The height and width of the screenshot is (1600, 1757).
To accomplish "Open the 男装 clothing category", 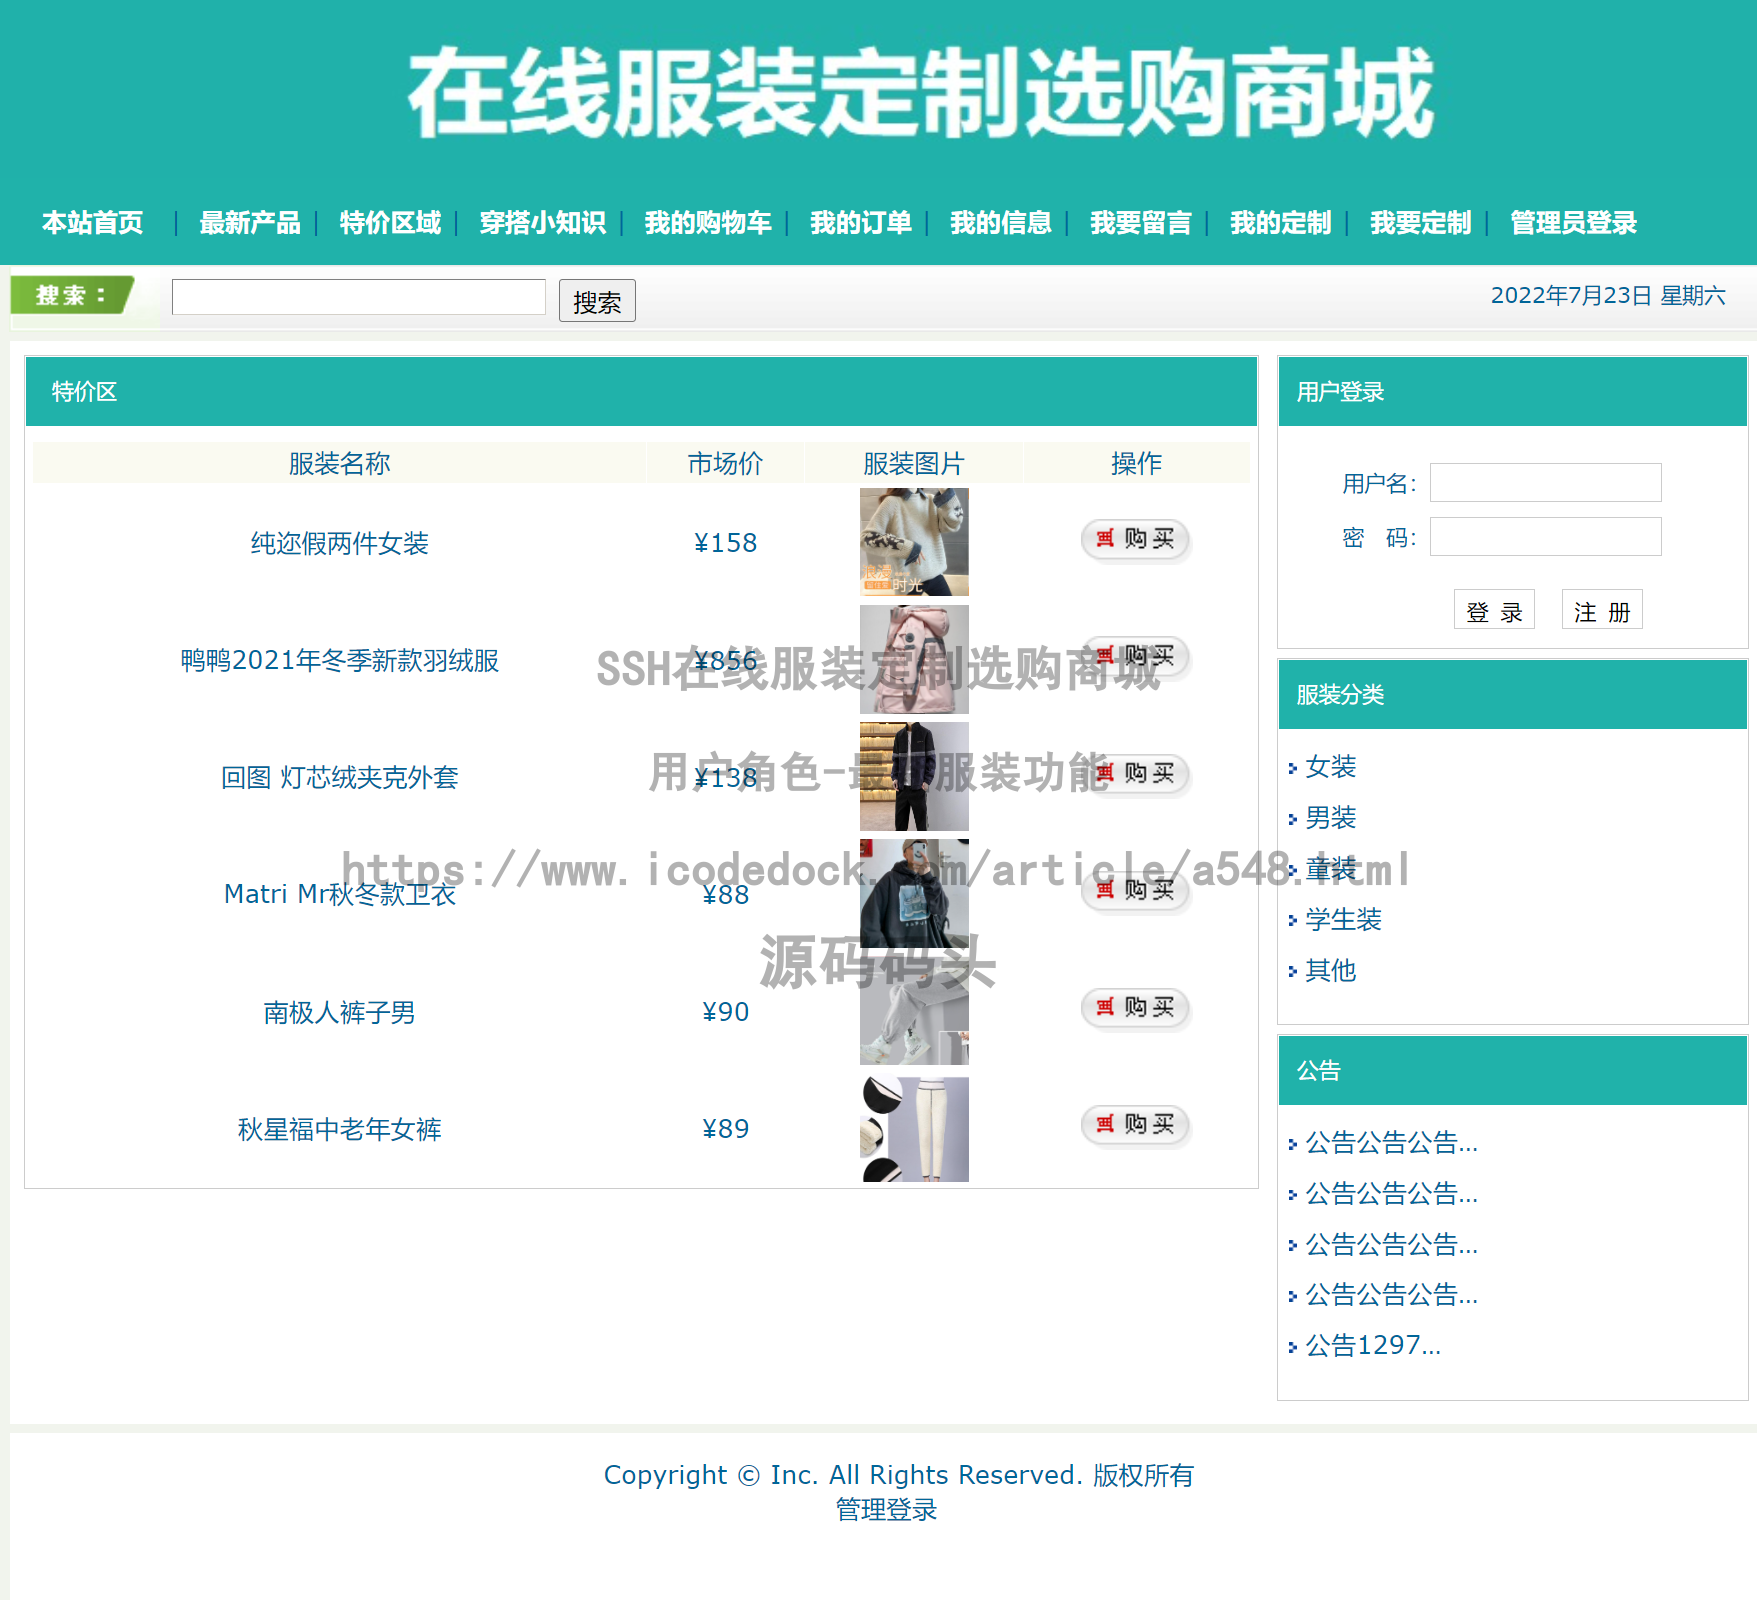I will 1329,818.
